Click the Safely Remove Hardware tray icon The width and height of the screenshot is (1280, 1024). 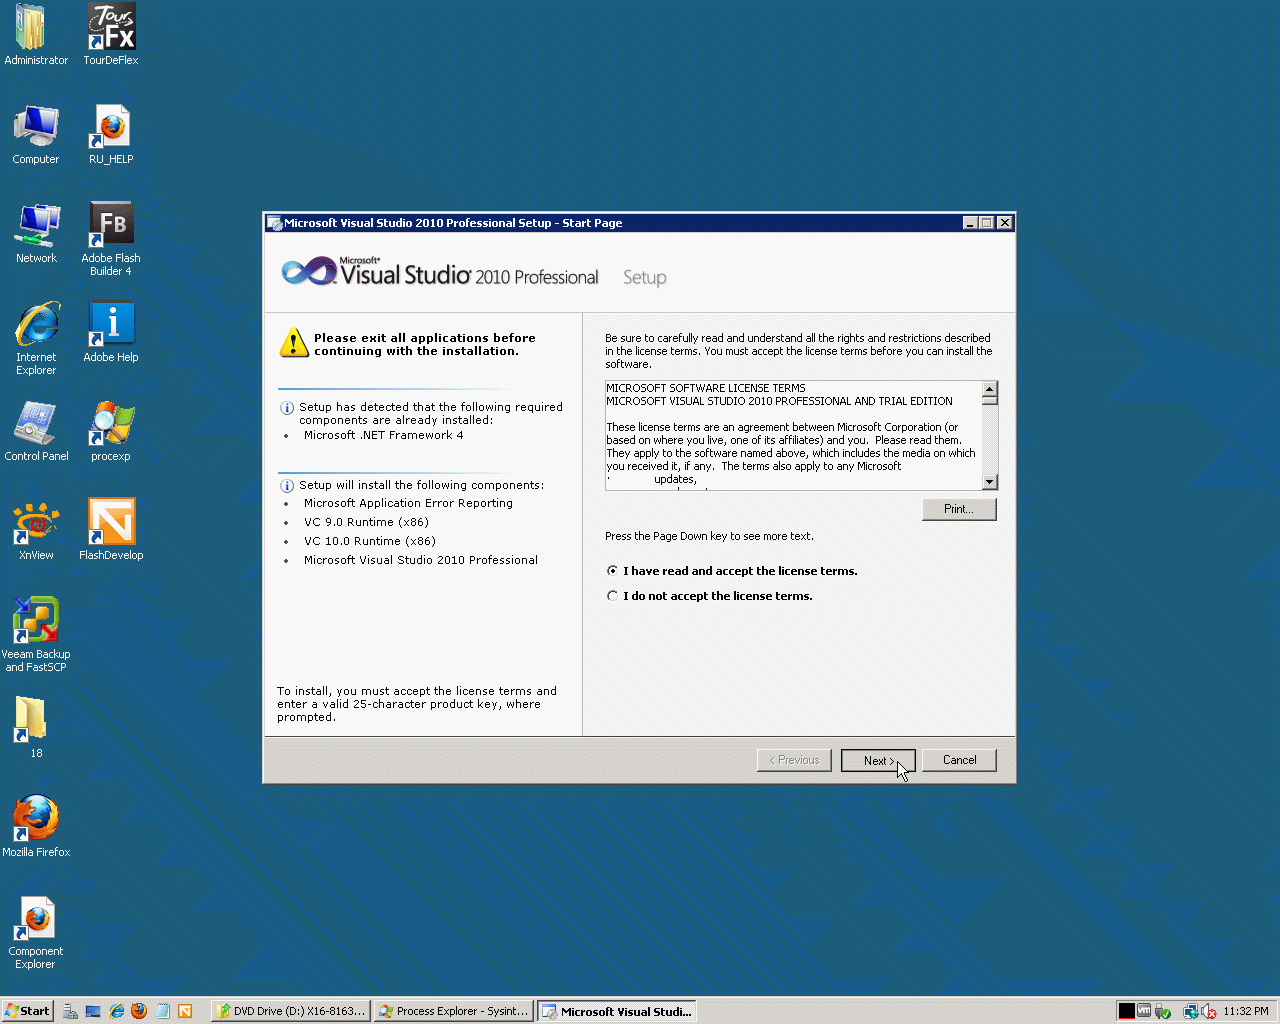click(x=1162, y=1011)
